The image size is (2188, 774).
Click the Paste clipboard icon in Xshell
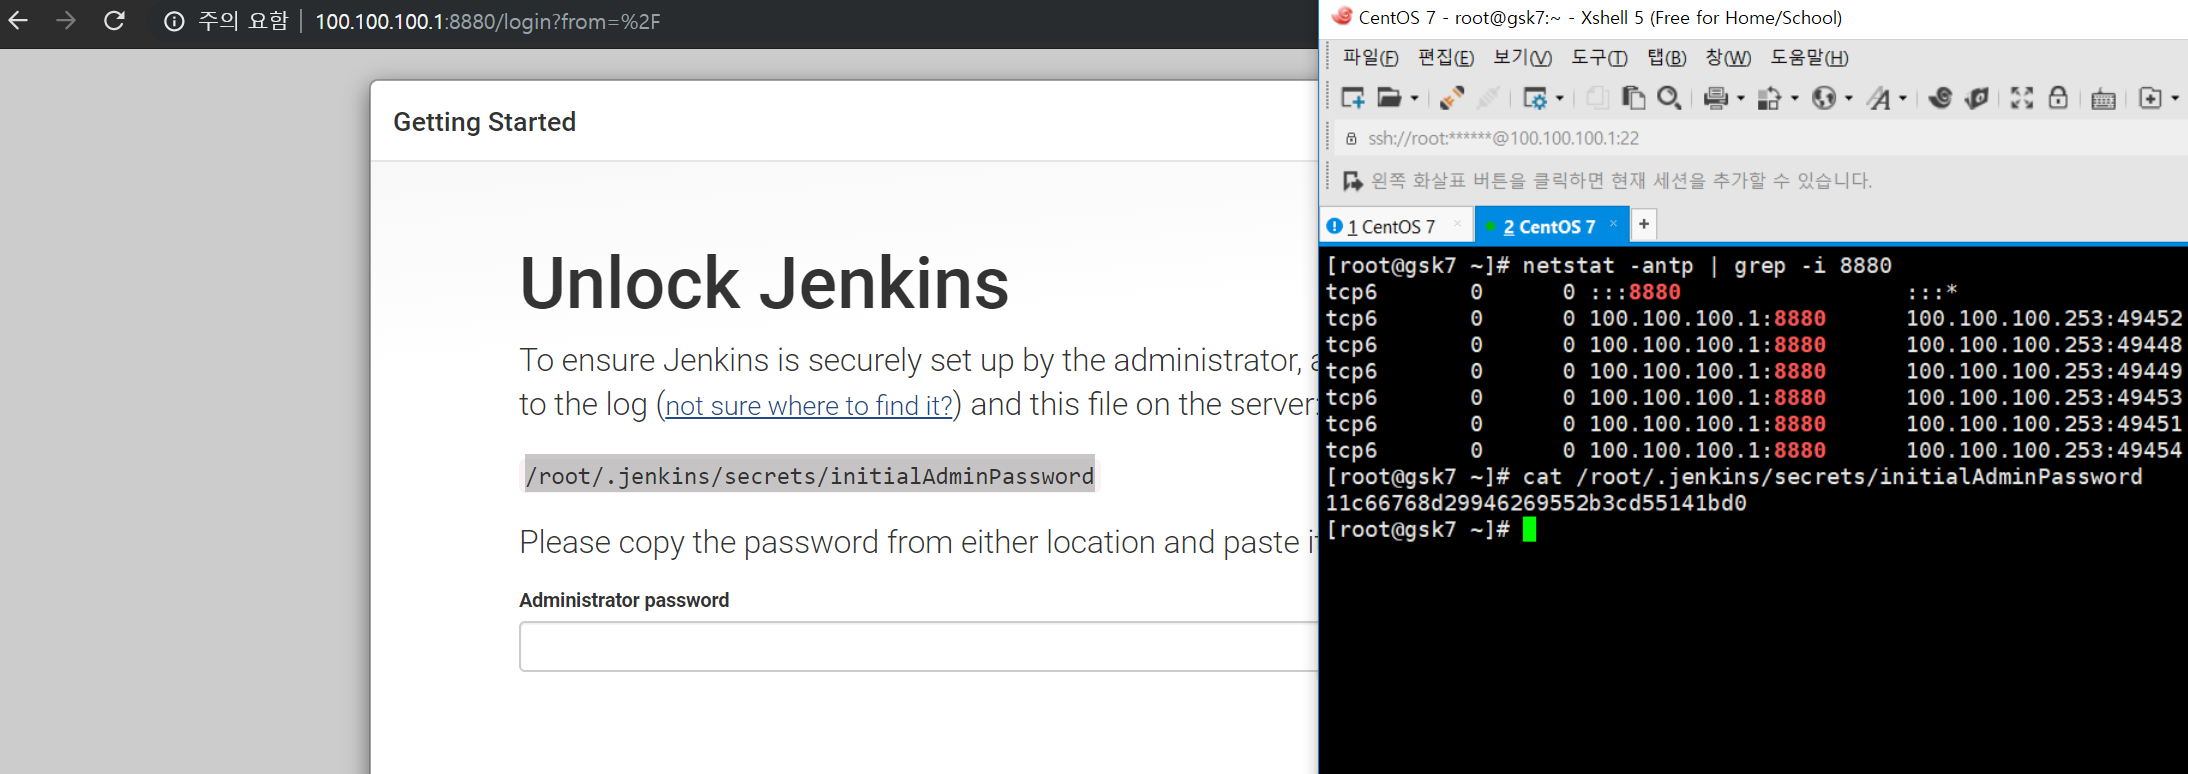point(1633,98)
